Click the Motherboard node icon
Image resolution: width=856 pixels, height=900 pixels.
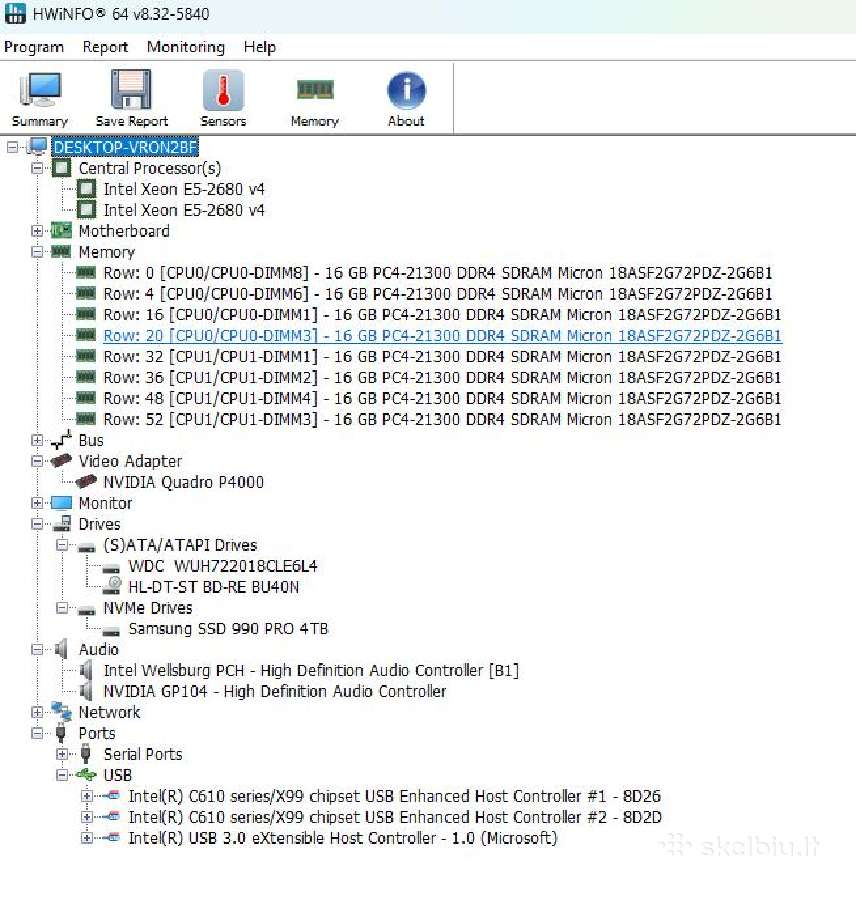61,231
